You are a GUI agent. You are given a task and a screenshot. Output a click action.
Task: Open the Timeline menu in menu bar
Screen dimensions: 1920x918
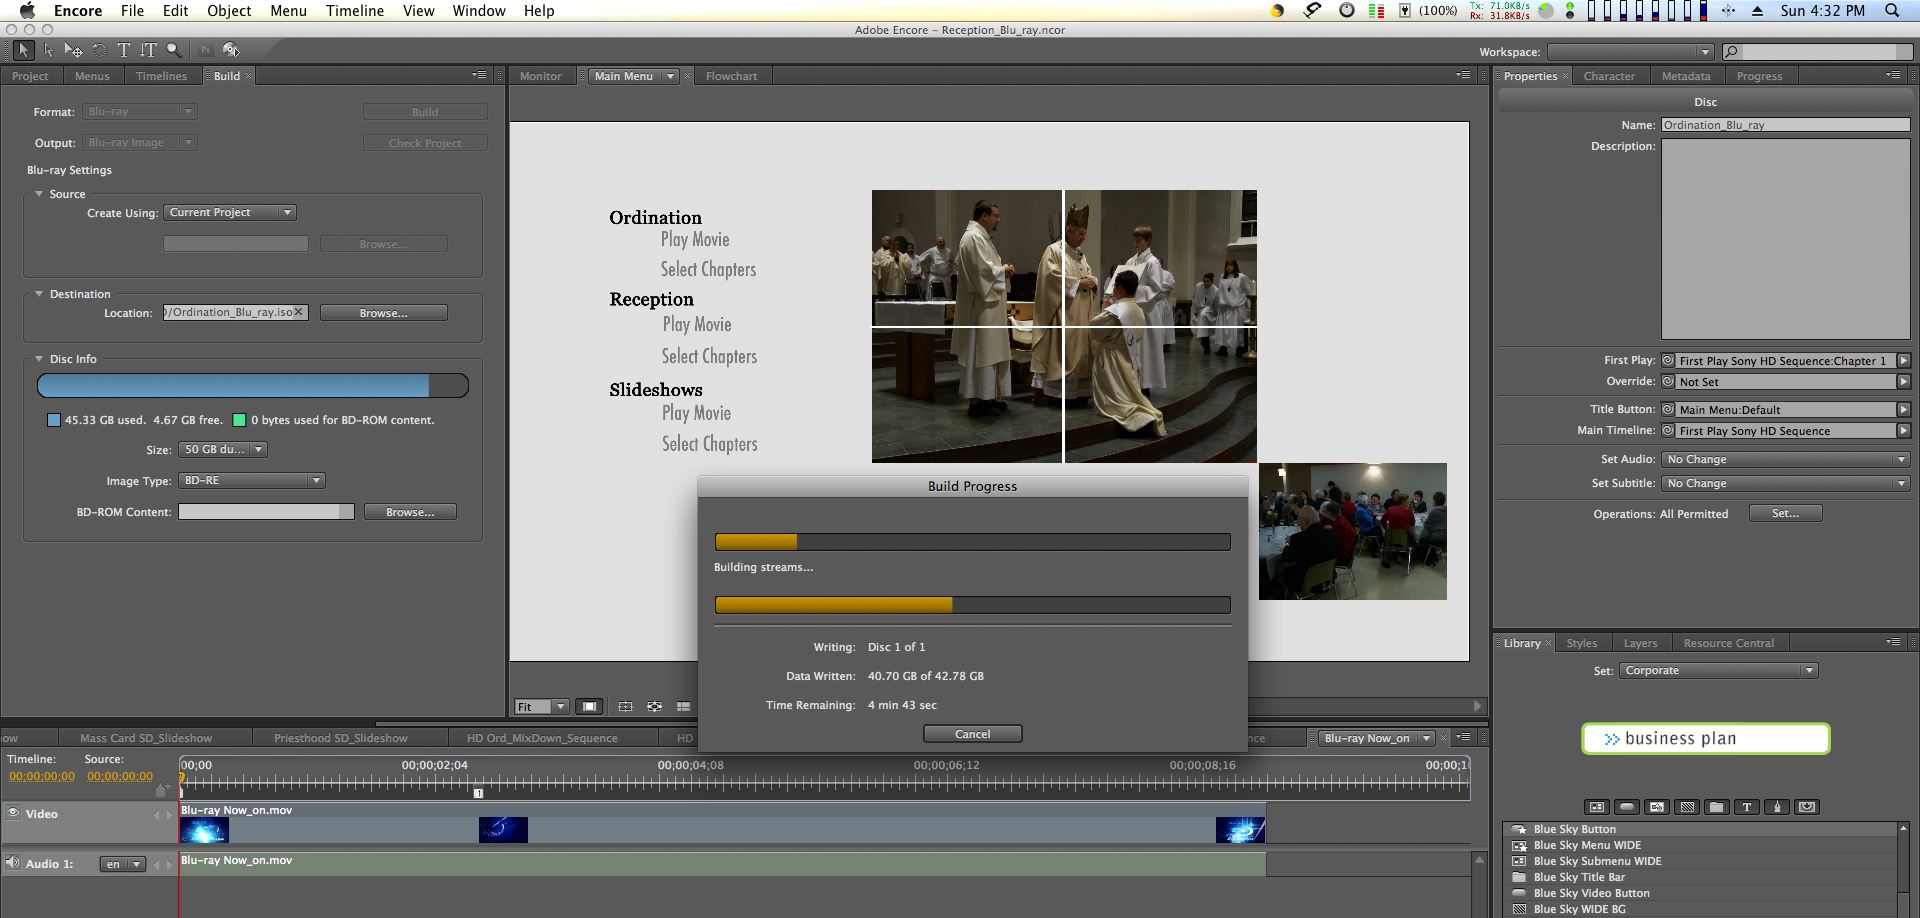pyautogui.click(x=354, y=11)
